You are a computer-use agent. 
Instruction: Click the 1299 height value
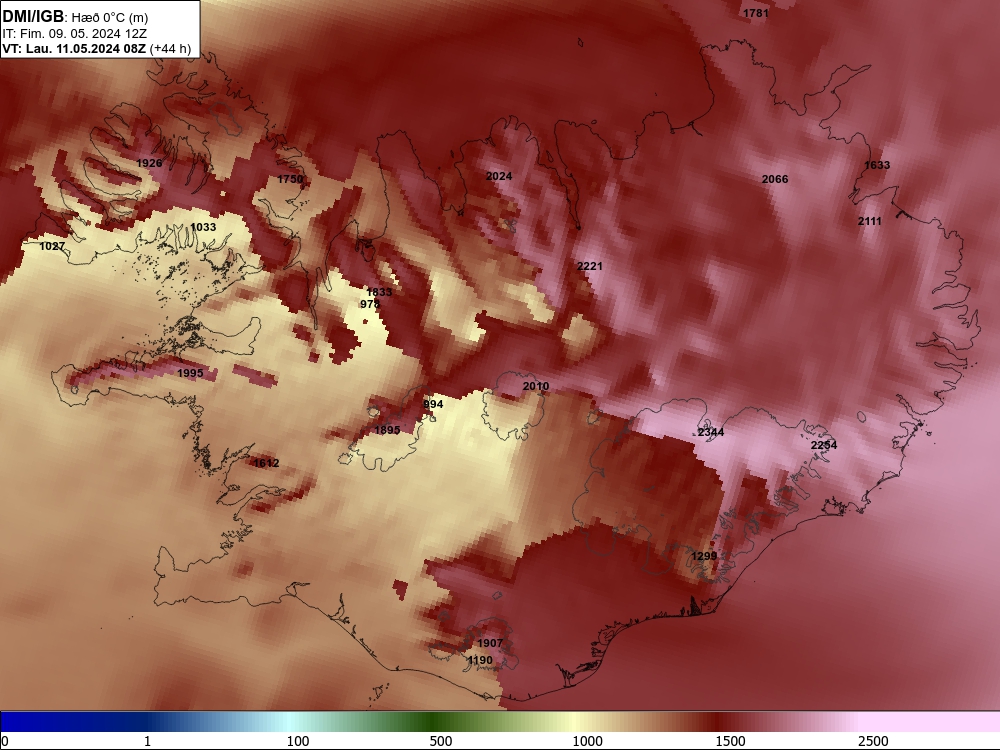[x=704, y=556]
